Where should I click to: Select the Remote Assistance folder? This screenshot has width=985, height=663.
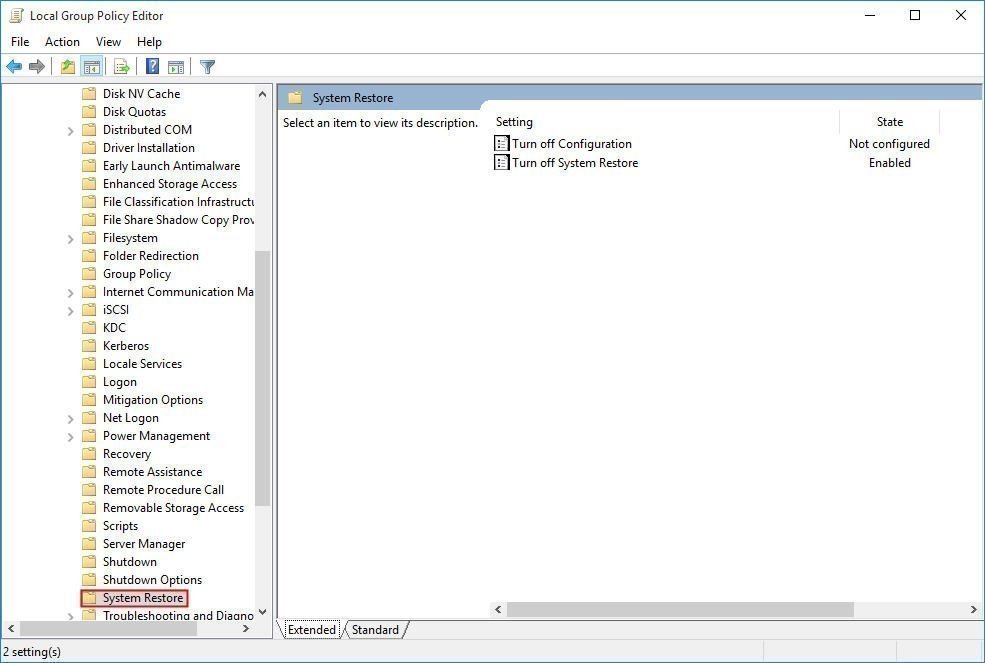(153, 472)
